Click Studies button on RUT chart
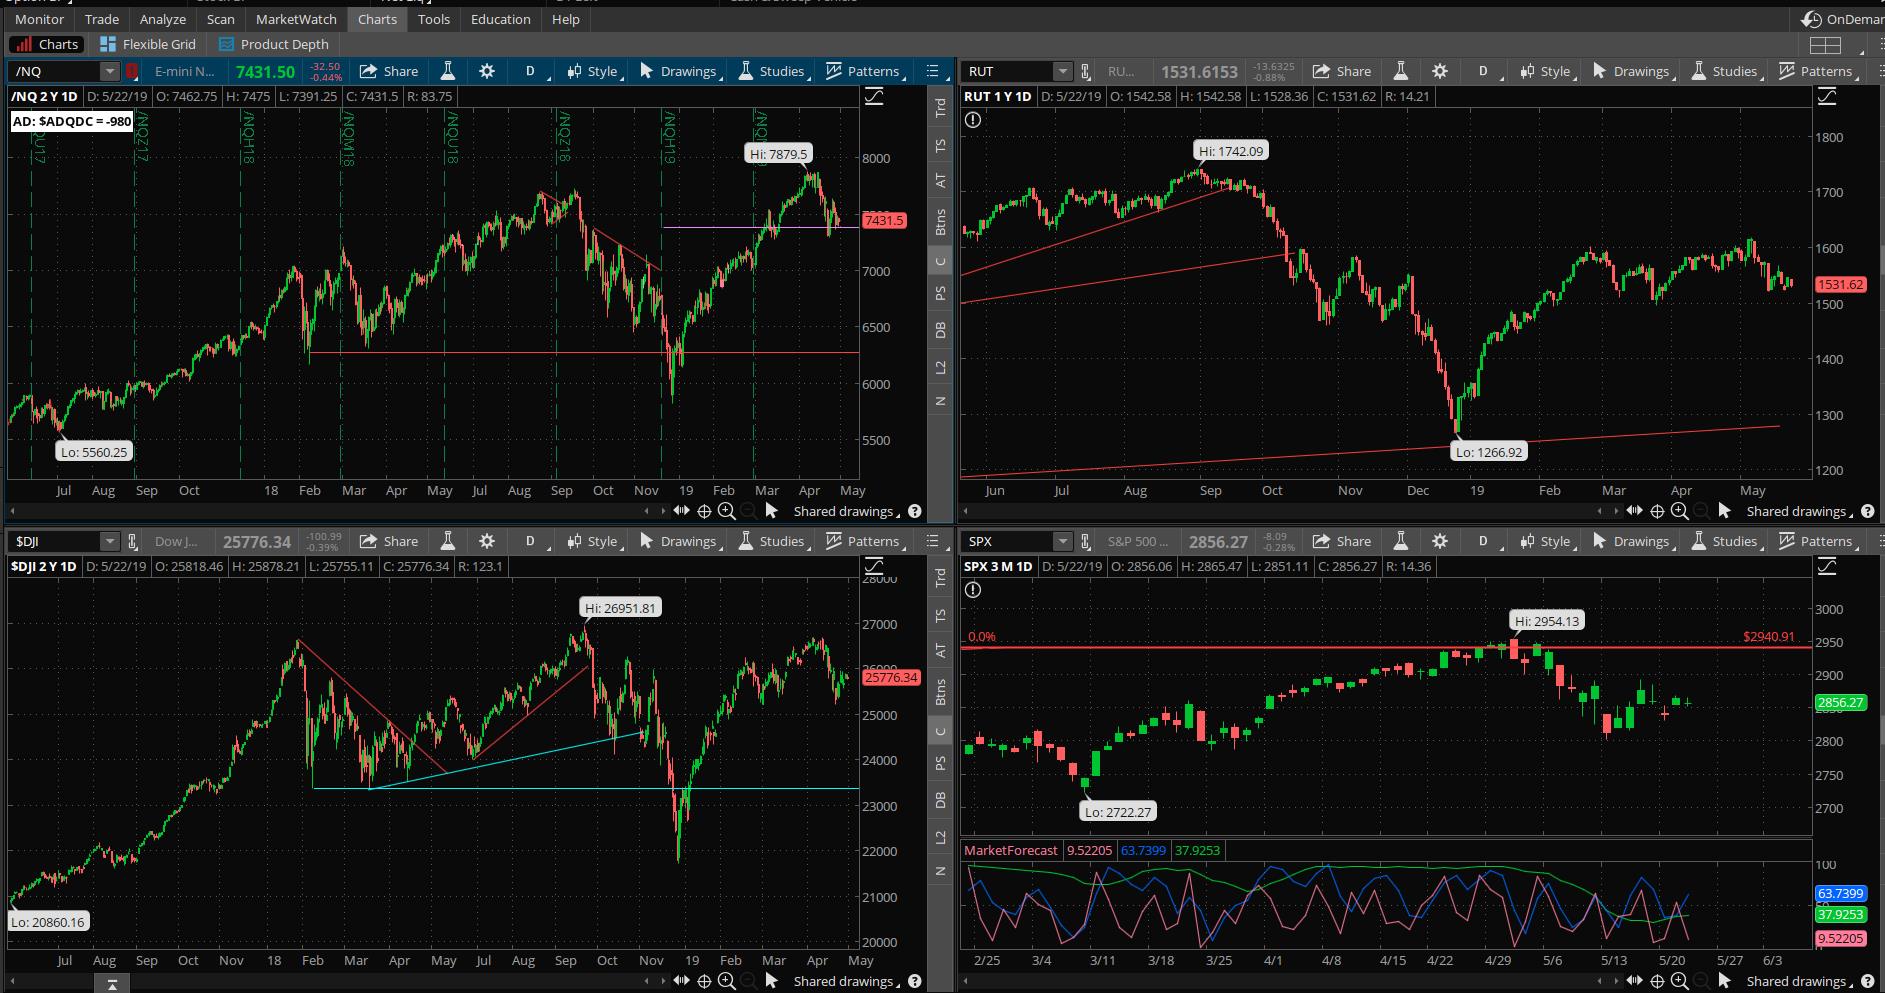 (x=1724, y=71)
